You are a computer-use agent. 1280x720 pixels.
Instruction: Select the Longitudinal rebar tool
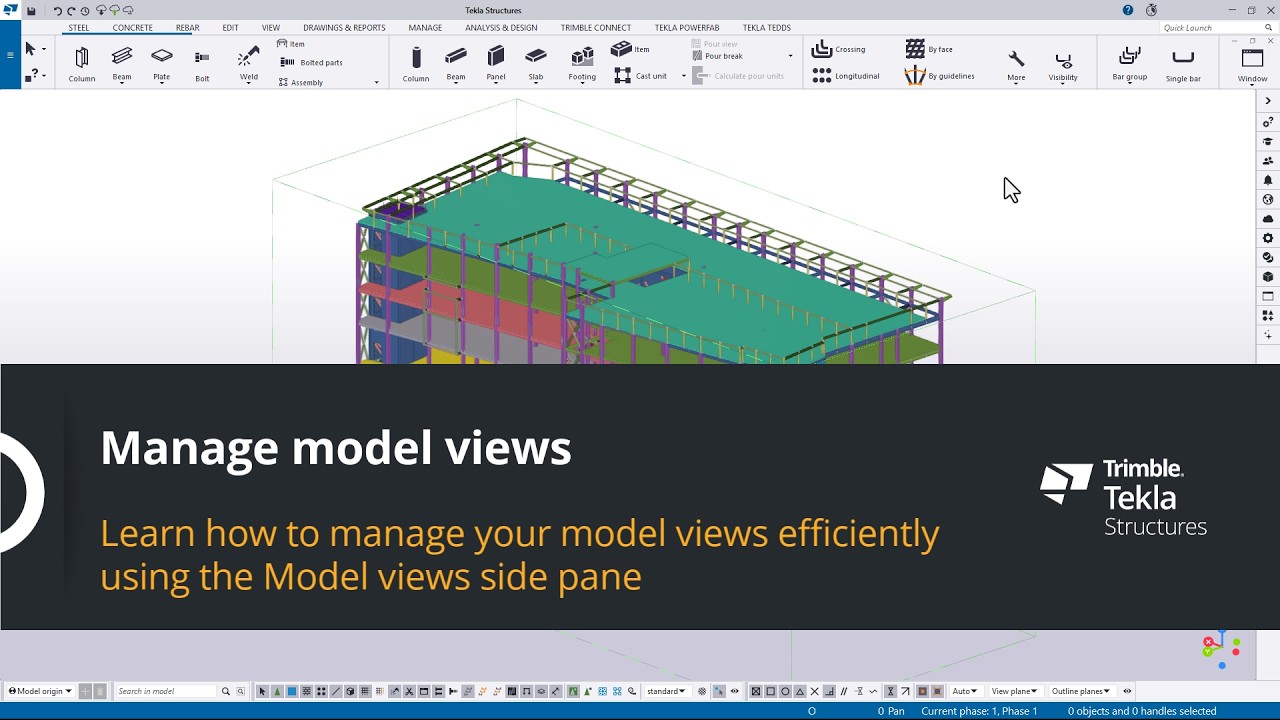[846, 76]
